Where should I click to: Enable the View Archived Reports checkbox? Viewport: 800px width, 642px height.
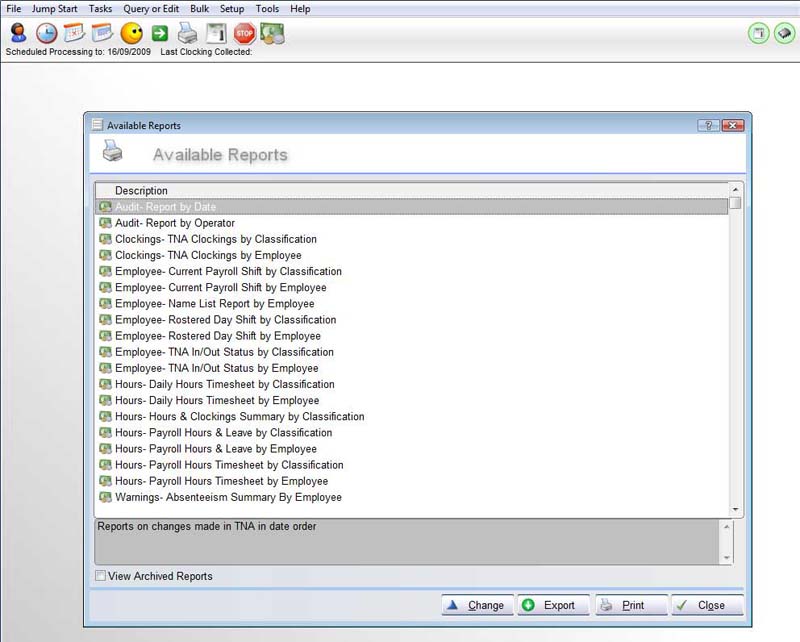[x=100, y=576]
